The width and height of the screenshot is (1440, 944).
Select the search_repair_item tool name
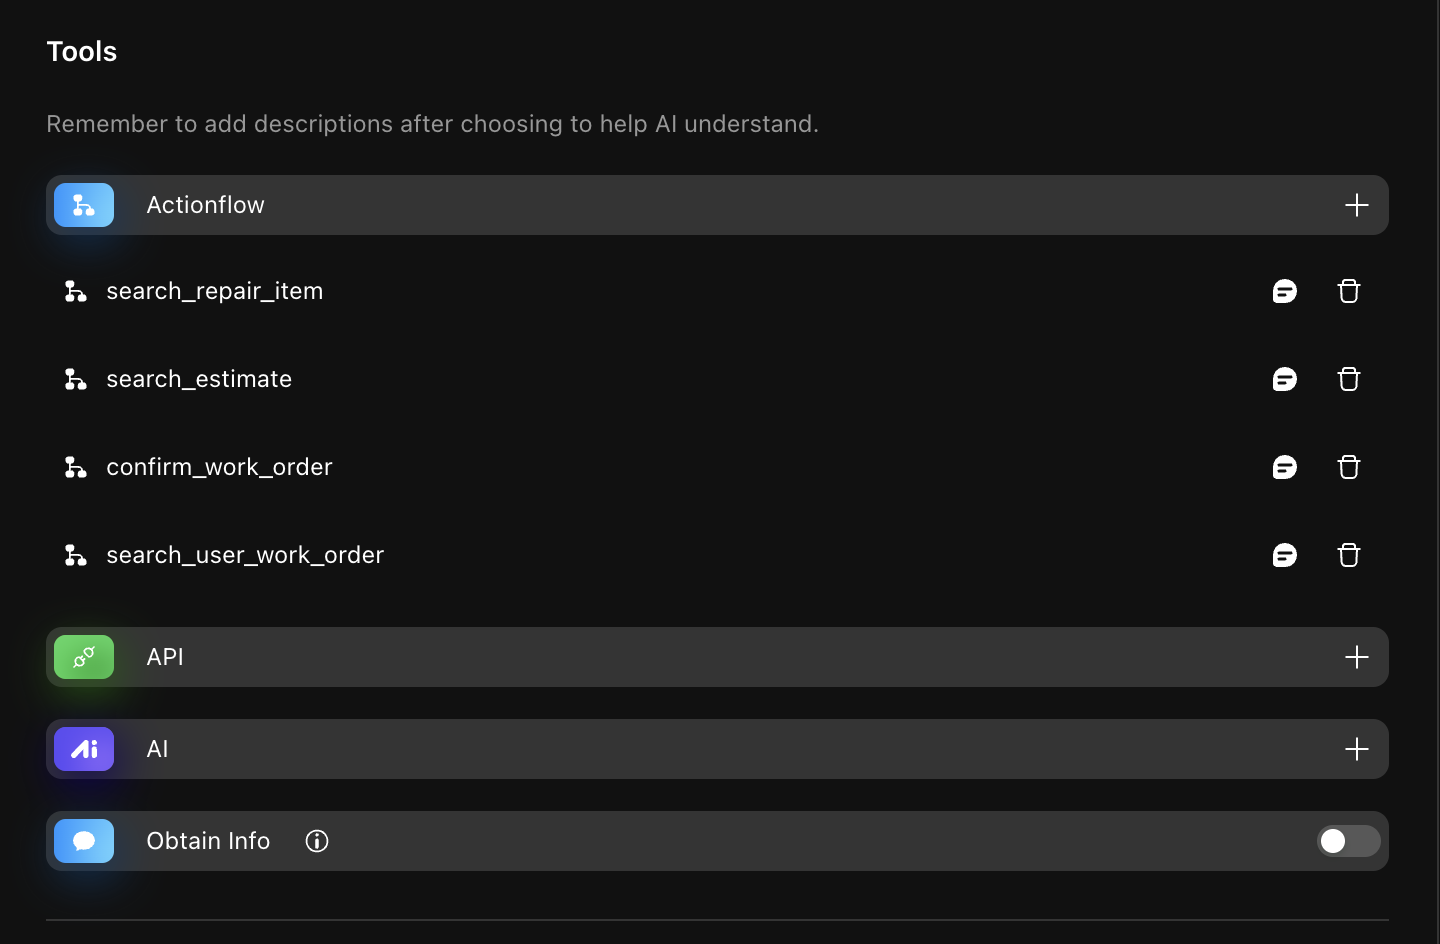click(x=215, y=291)
